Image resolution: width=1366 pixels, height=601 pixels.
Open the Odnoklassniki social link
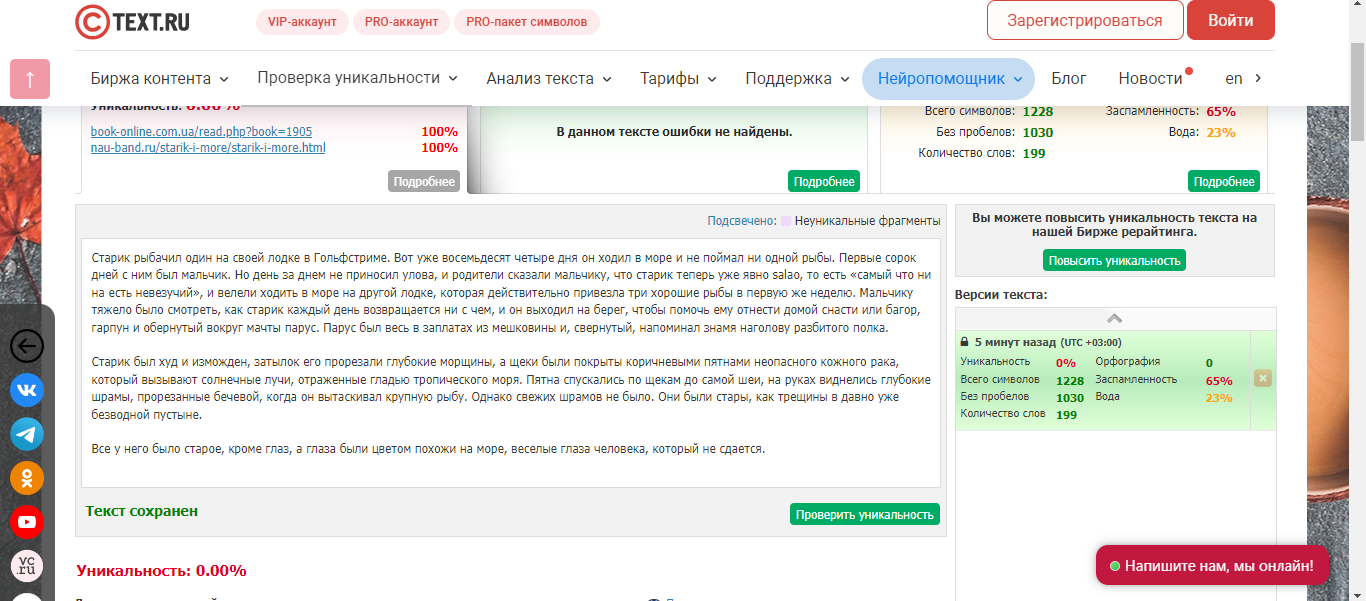27,478
